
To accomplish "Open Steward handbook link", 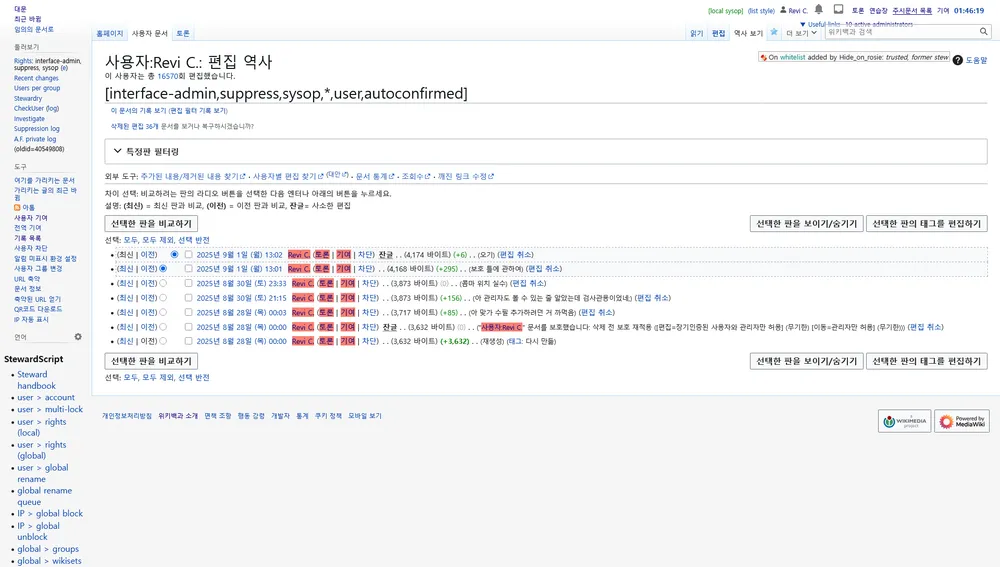I will point(36,380).
